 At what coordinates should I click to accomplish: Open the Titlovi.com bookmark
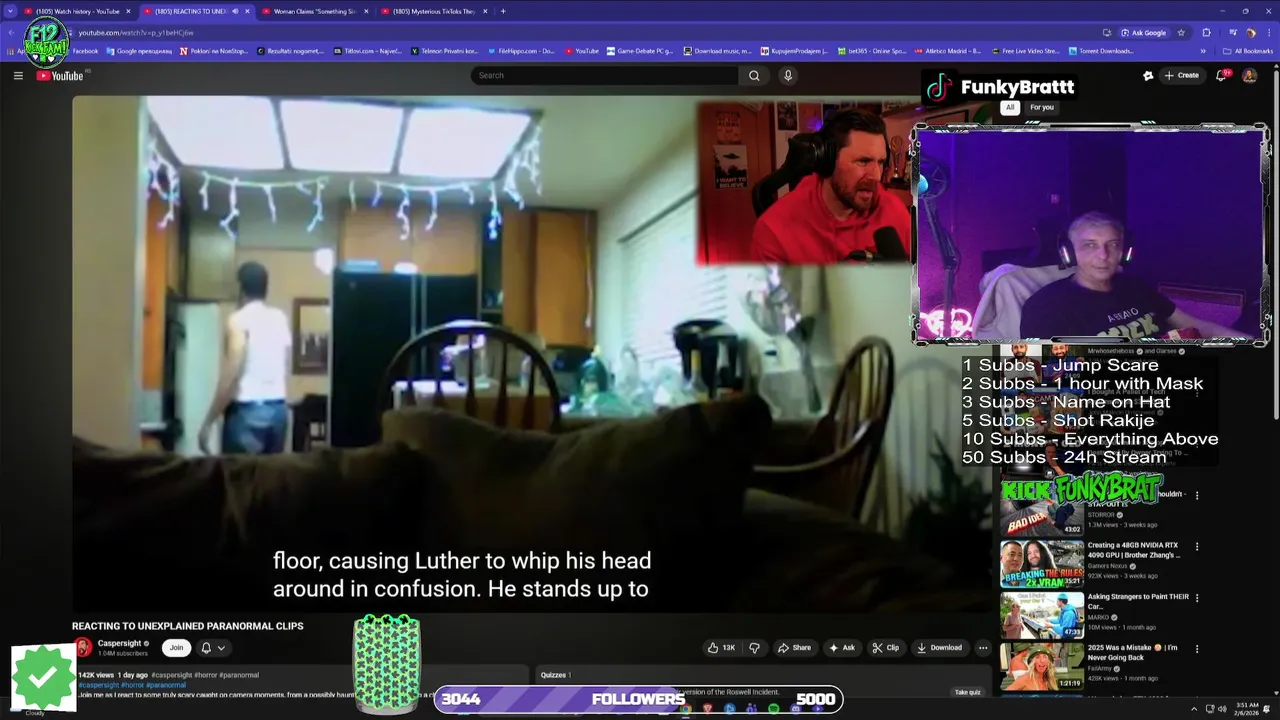pyautogui.click(x=370, y=51)
